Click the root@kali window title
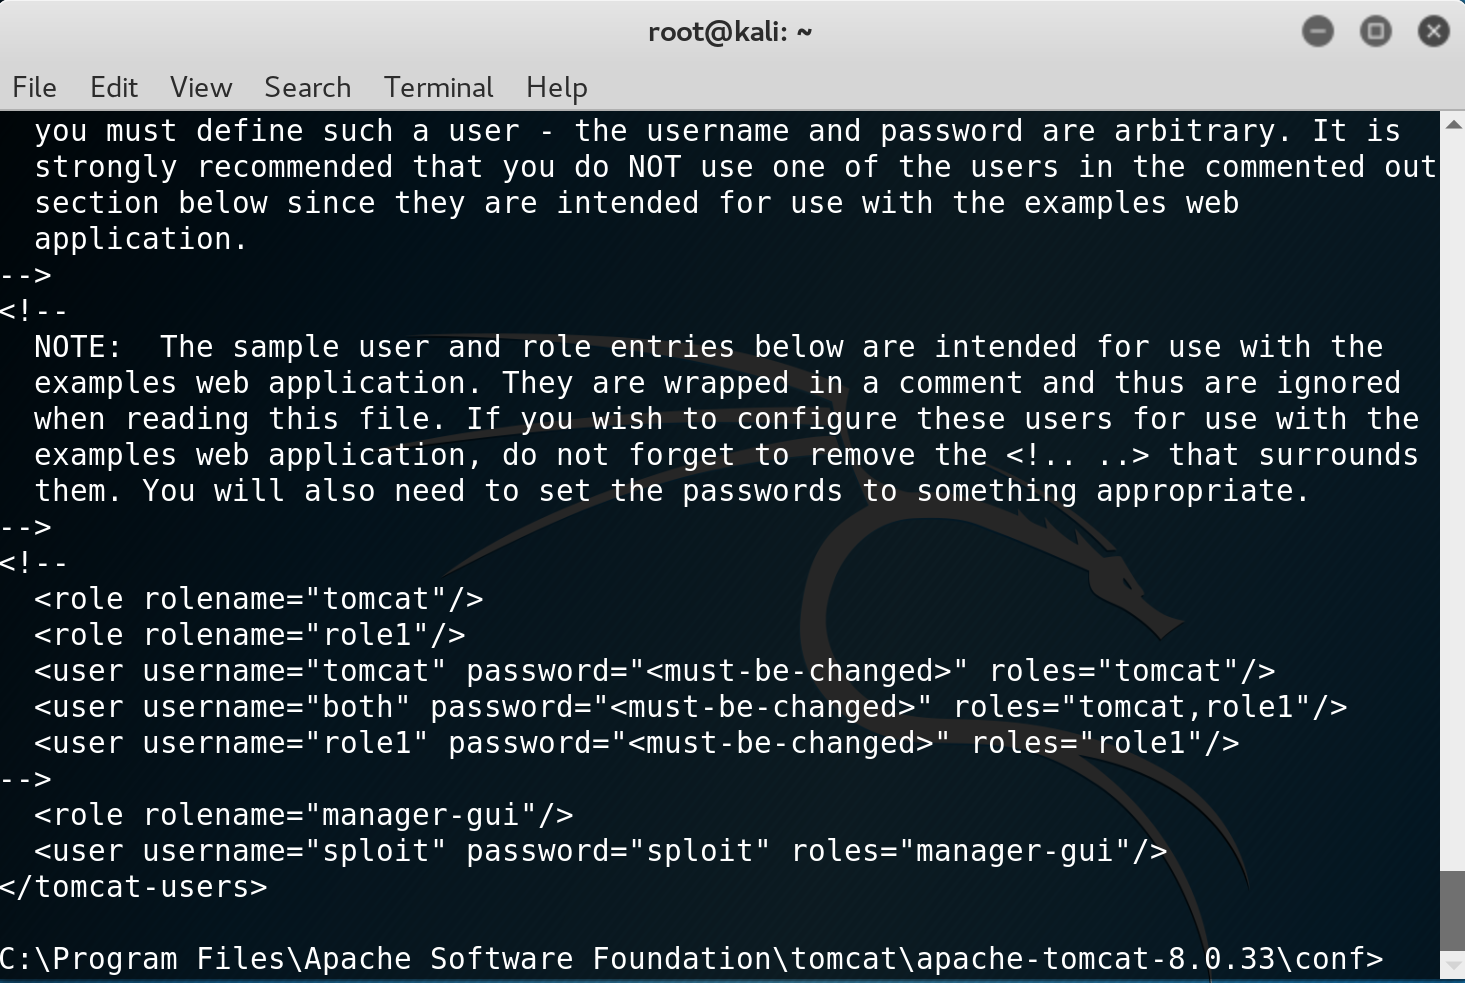Screen dimensions: 1465x983 (730, 32)
